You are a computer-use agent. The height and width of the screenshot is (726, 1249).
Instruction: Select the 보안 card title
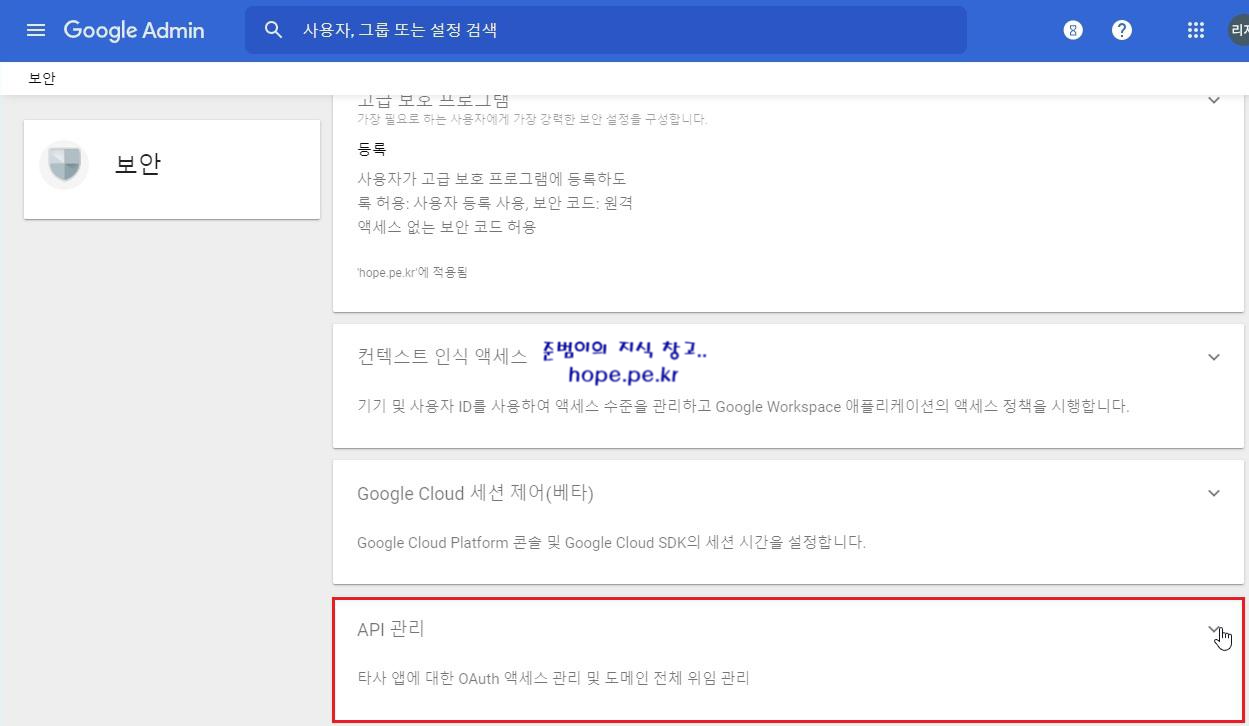click(x=138, y=164)
